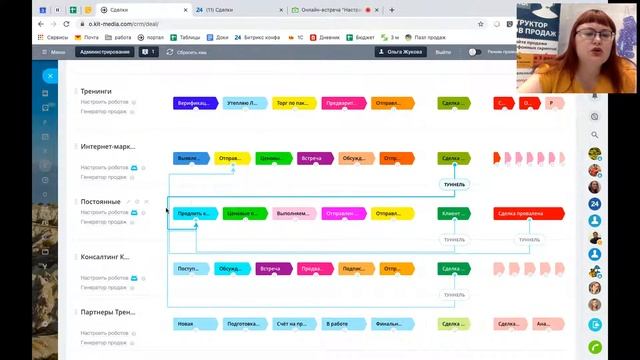Reload the page in browser
Screen dimensions: 640x360
[67, 24]
